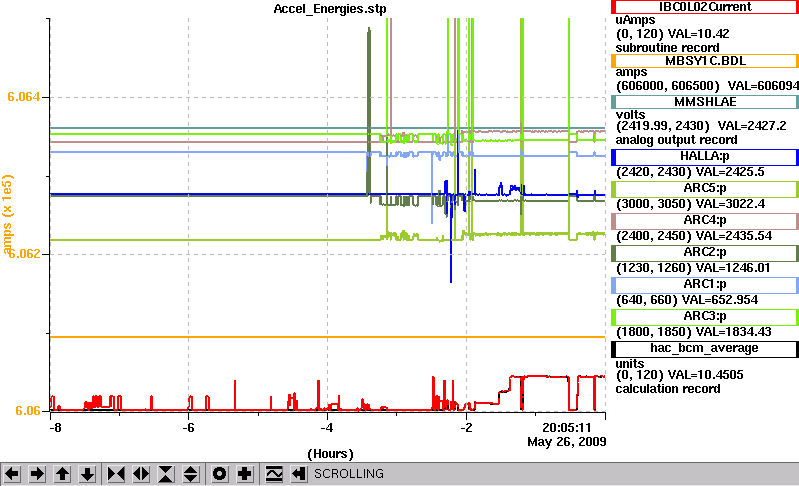
Task: Click the "subroutine record" description text
Action: (x=668, y=48)
